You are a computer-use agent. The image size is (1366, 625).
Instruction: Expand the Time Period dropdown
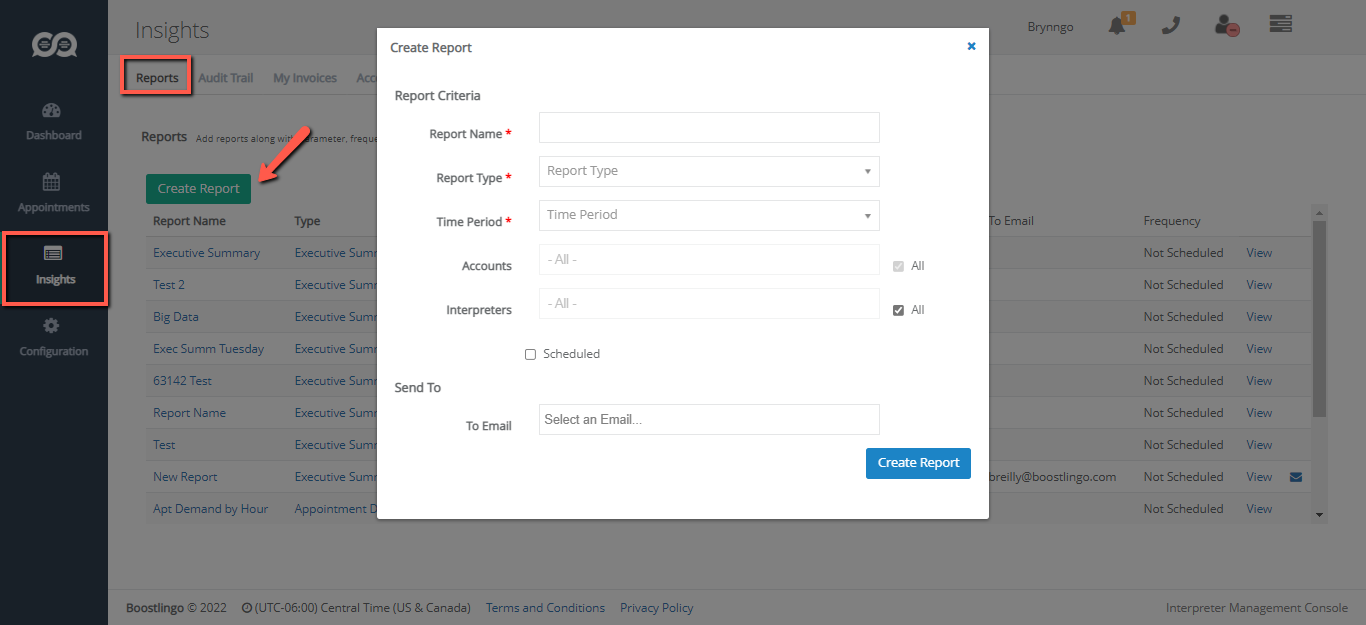tap(709, 215)
